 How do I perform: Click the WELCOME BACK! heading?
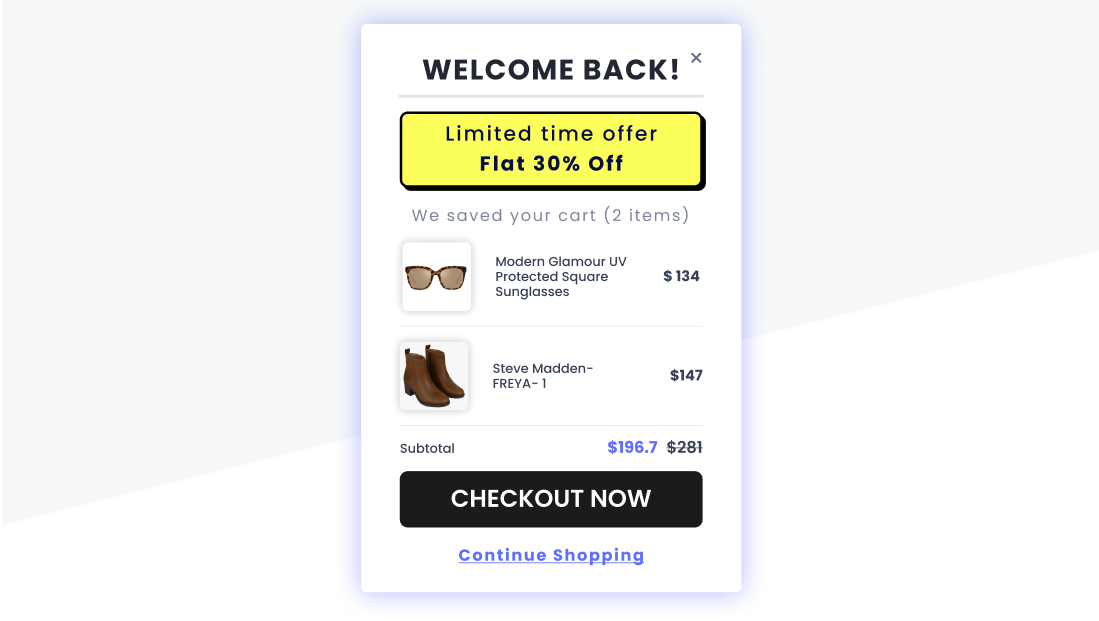551,70
